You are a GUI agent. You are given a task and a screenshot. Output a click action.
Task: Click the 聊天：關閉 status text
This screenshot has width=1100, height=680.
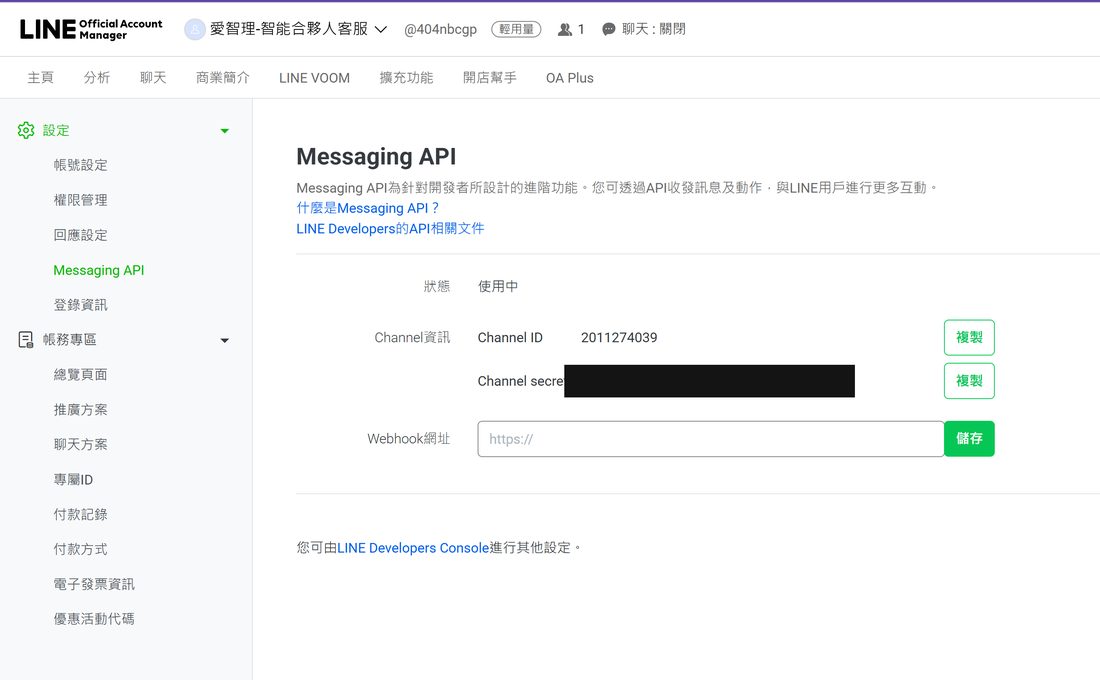click(x=653, y=29)
